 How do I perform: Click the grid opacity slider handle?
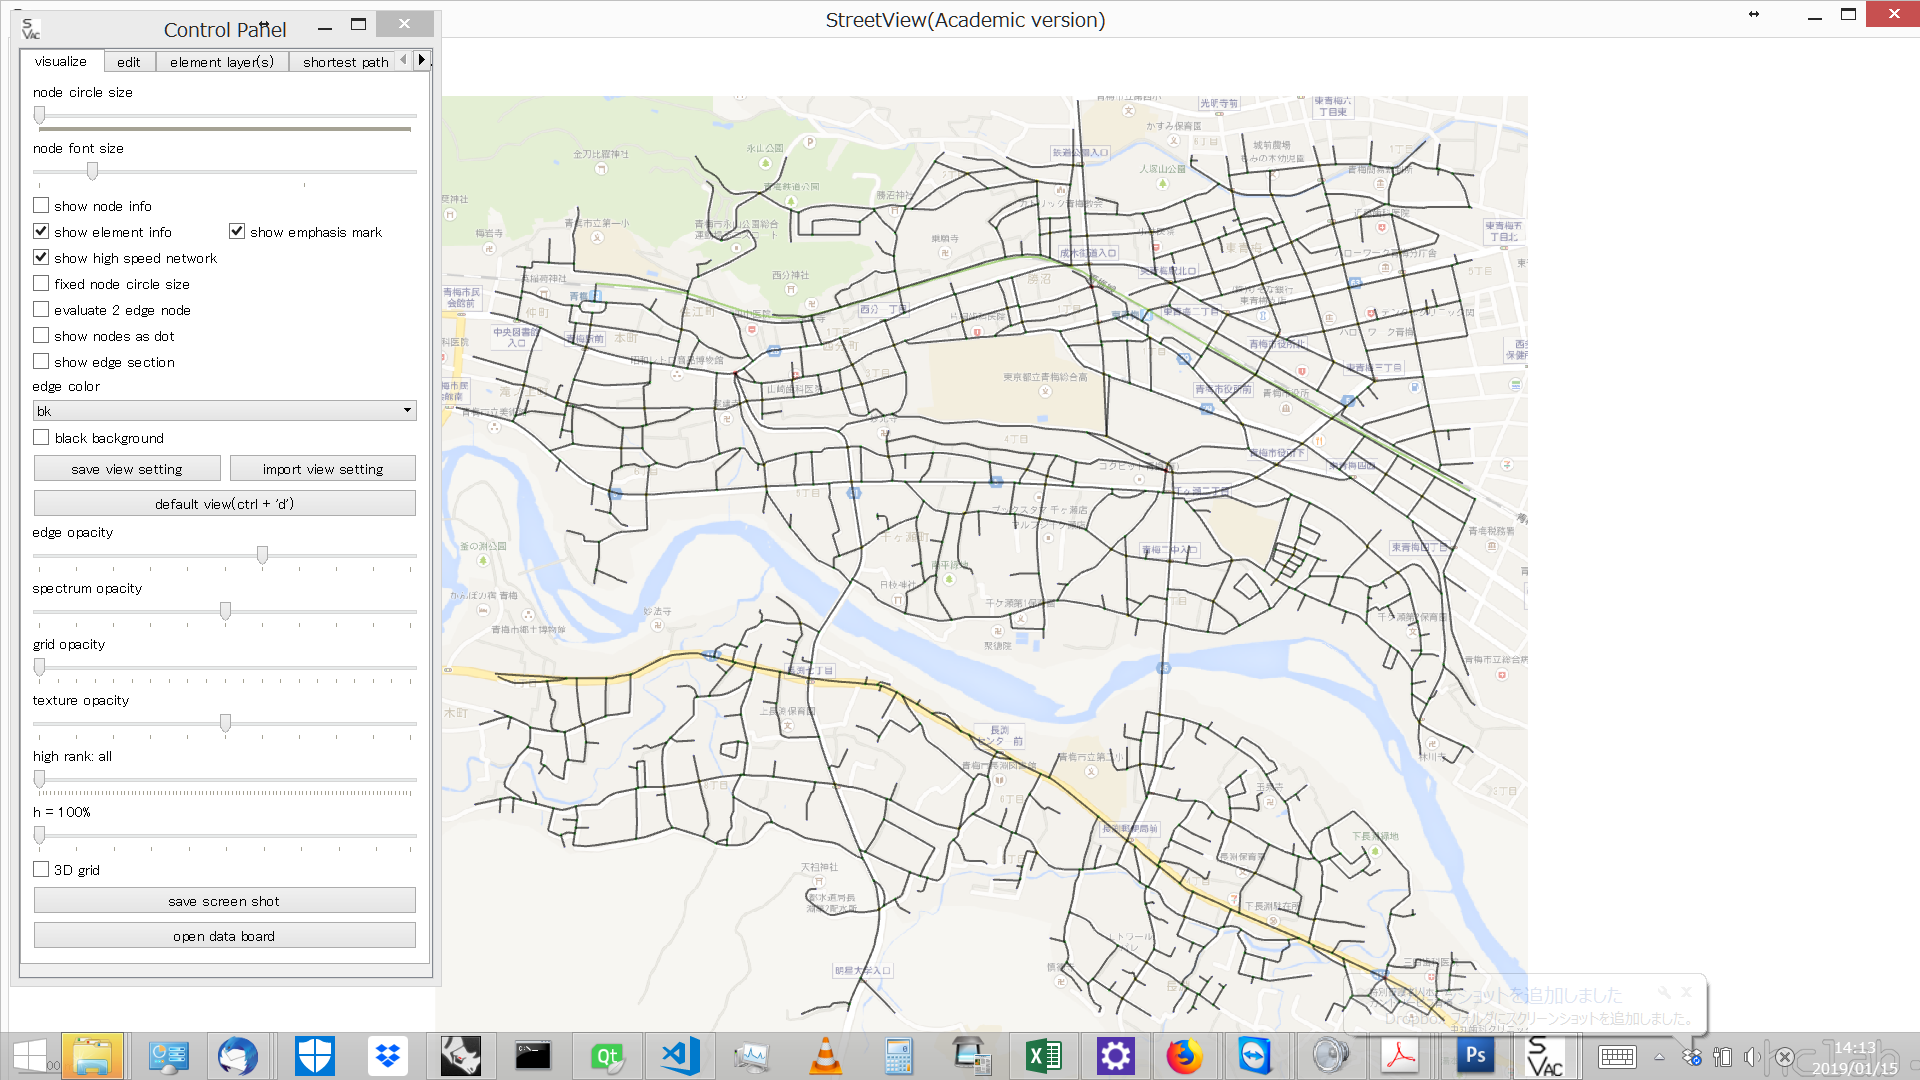click(39, 667)
